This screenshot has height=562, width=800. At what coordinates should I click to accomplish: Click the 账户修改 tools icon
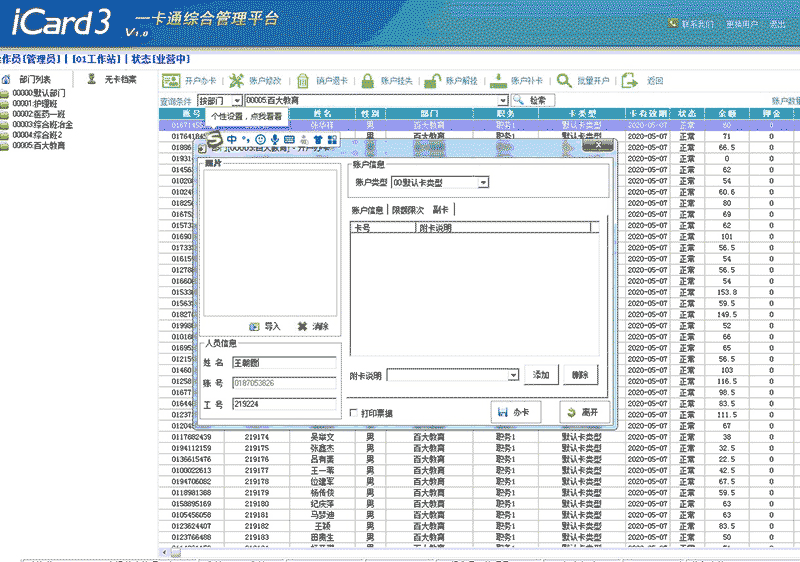pyautogui.click(x=236, y=81)
